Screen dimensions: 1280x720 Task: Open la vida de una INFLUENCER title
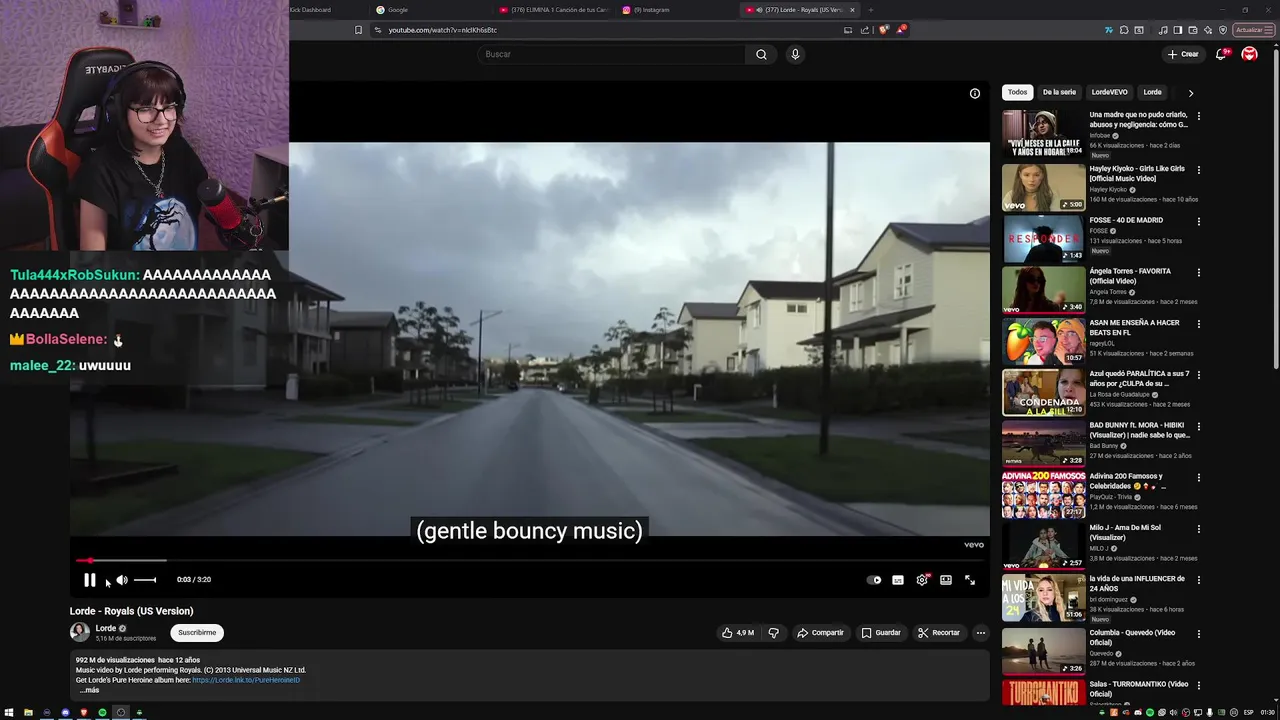(1137, 583)
